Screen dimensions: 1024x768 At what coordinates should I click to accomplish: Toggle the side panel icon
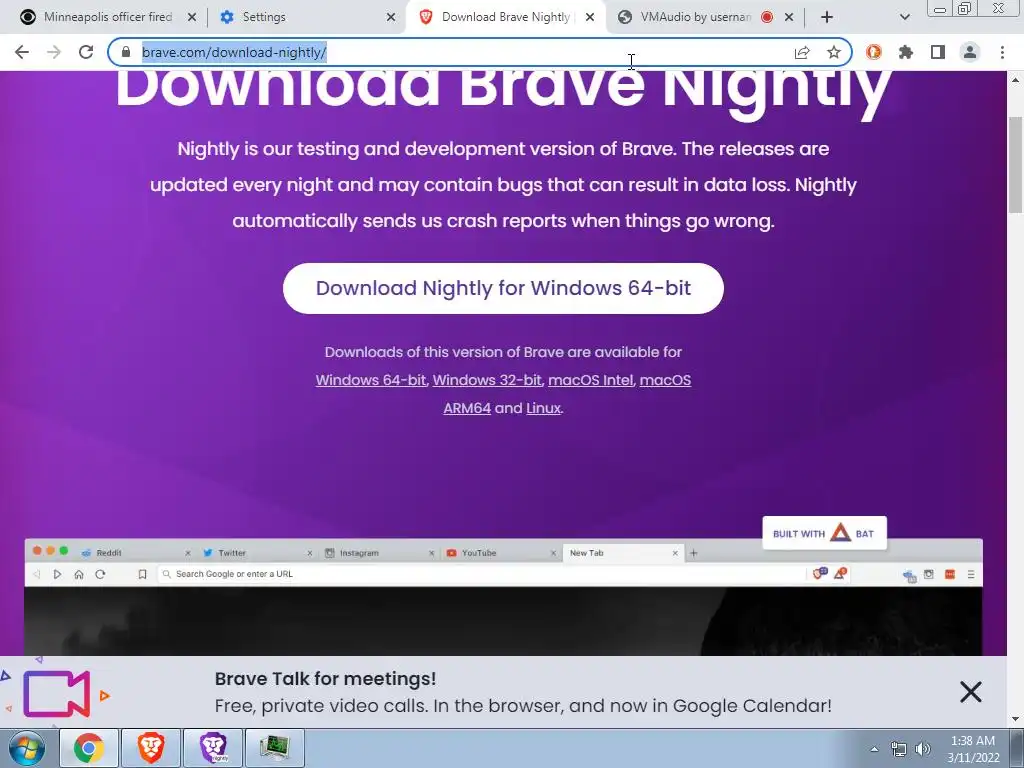tap(938, 52)
